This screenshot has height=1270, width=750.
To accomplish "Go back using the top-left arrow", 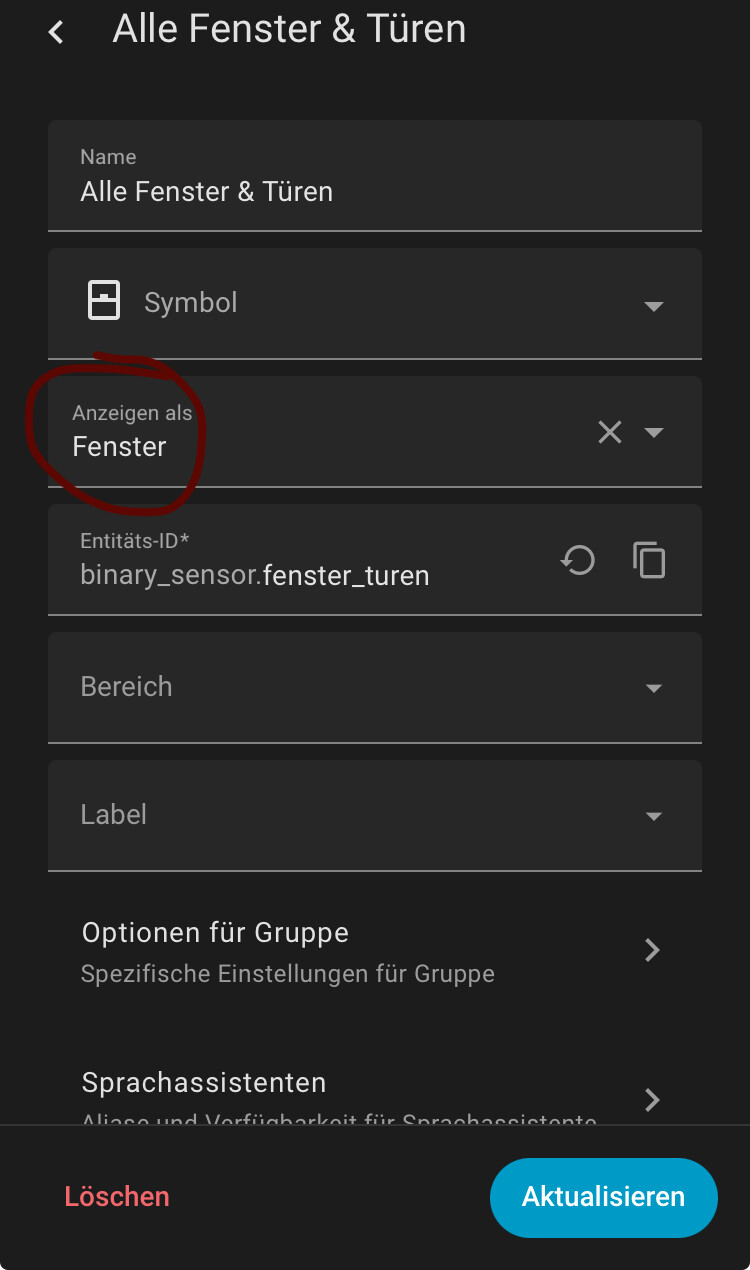I will (x=56, y=32).
